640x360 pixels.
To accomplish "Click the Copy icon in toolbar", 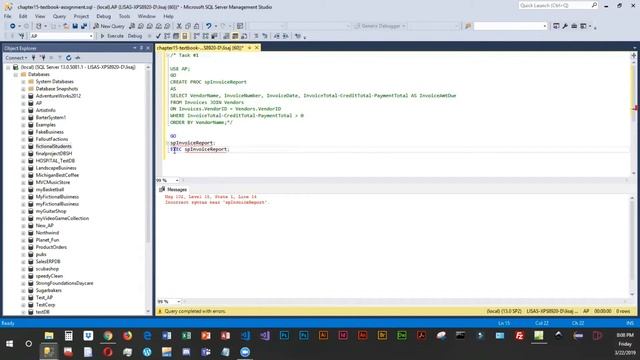I will [188, 26].
